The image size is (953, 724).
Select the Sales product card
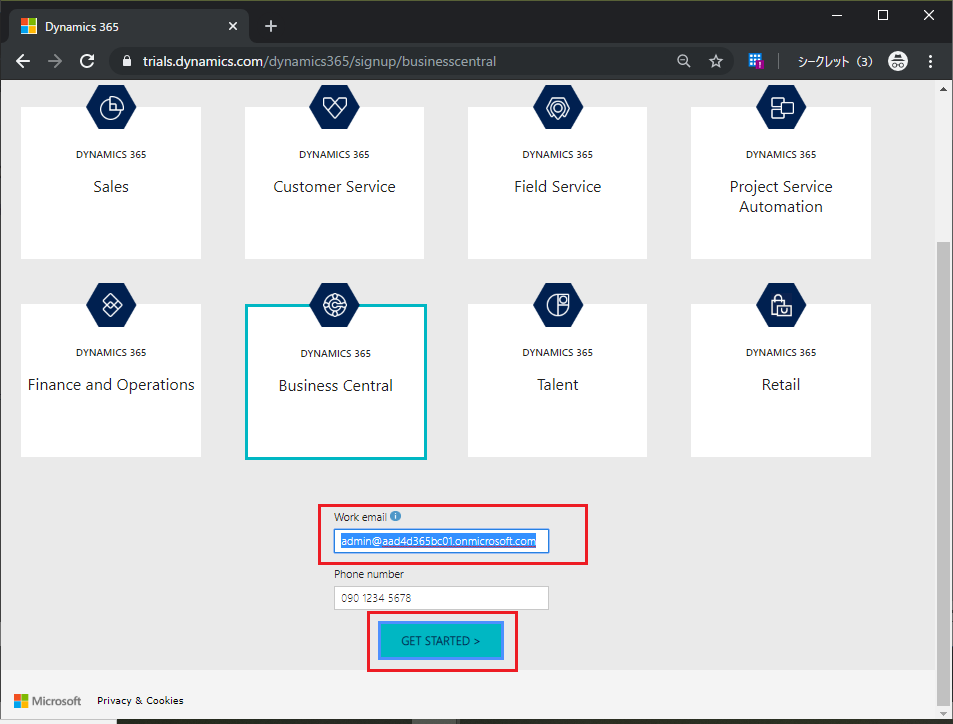pyautogui.click(x=111, y=183)
